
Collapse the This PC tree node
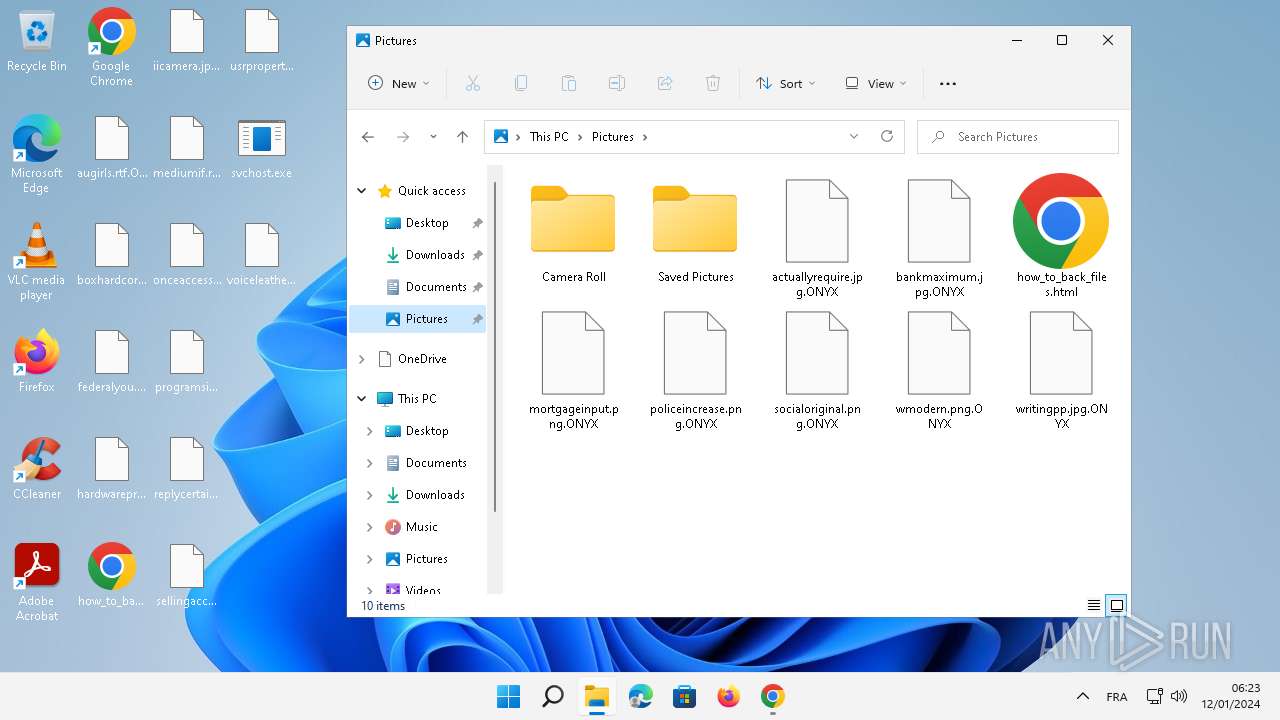(x=362, y=399)
